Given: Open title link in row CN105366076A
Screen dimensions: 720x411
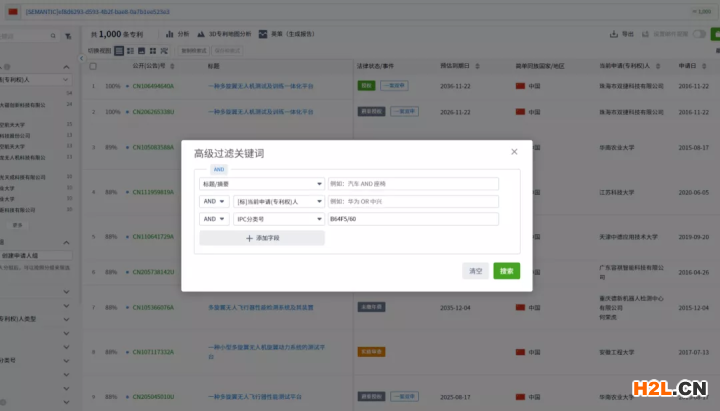Looking at the screenshot, I should (x=261, y=307).
